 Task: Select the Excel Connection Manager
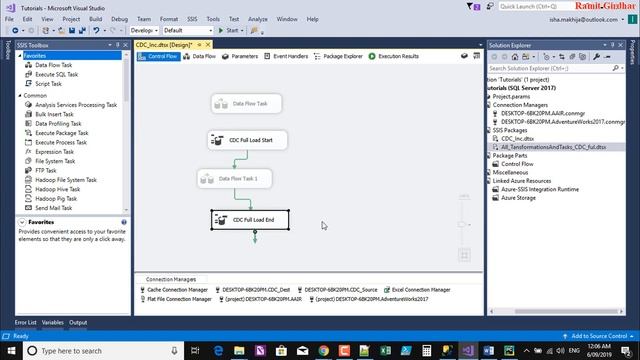[x=417, y=290]
